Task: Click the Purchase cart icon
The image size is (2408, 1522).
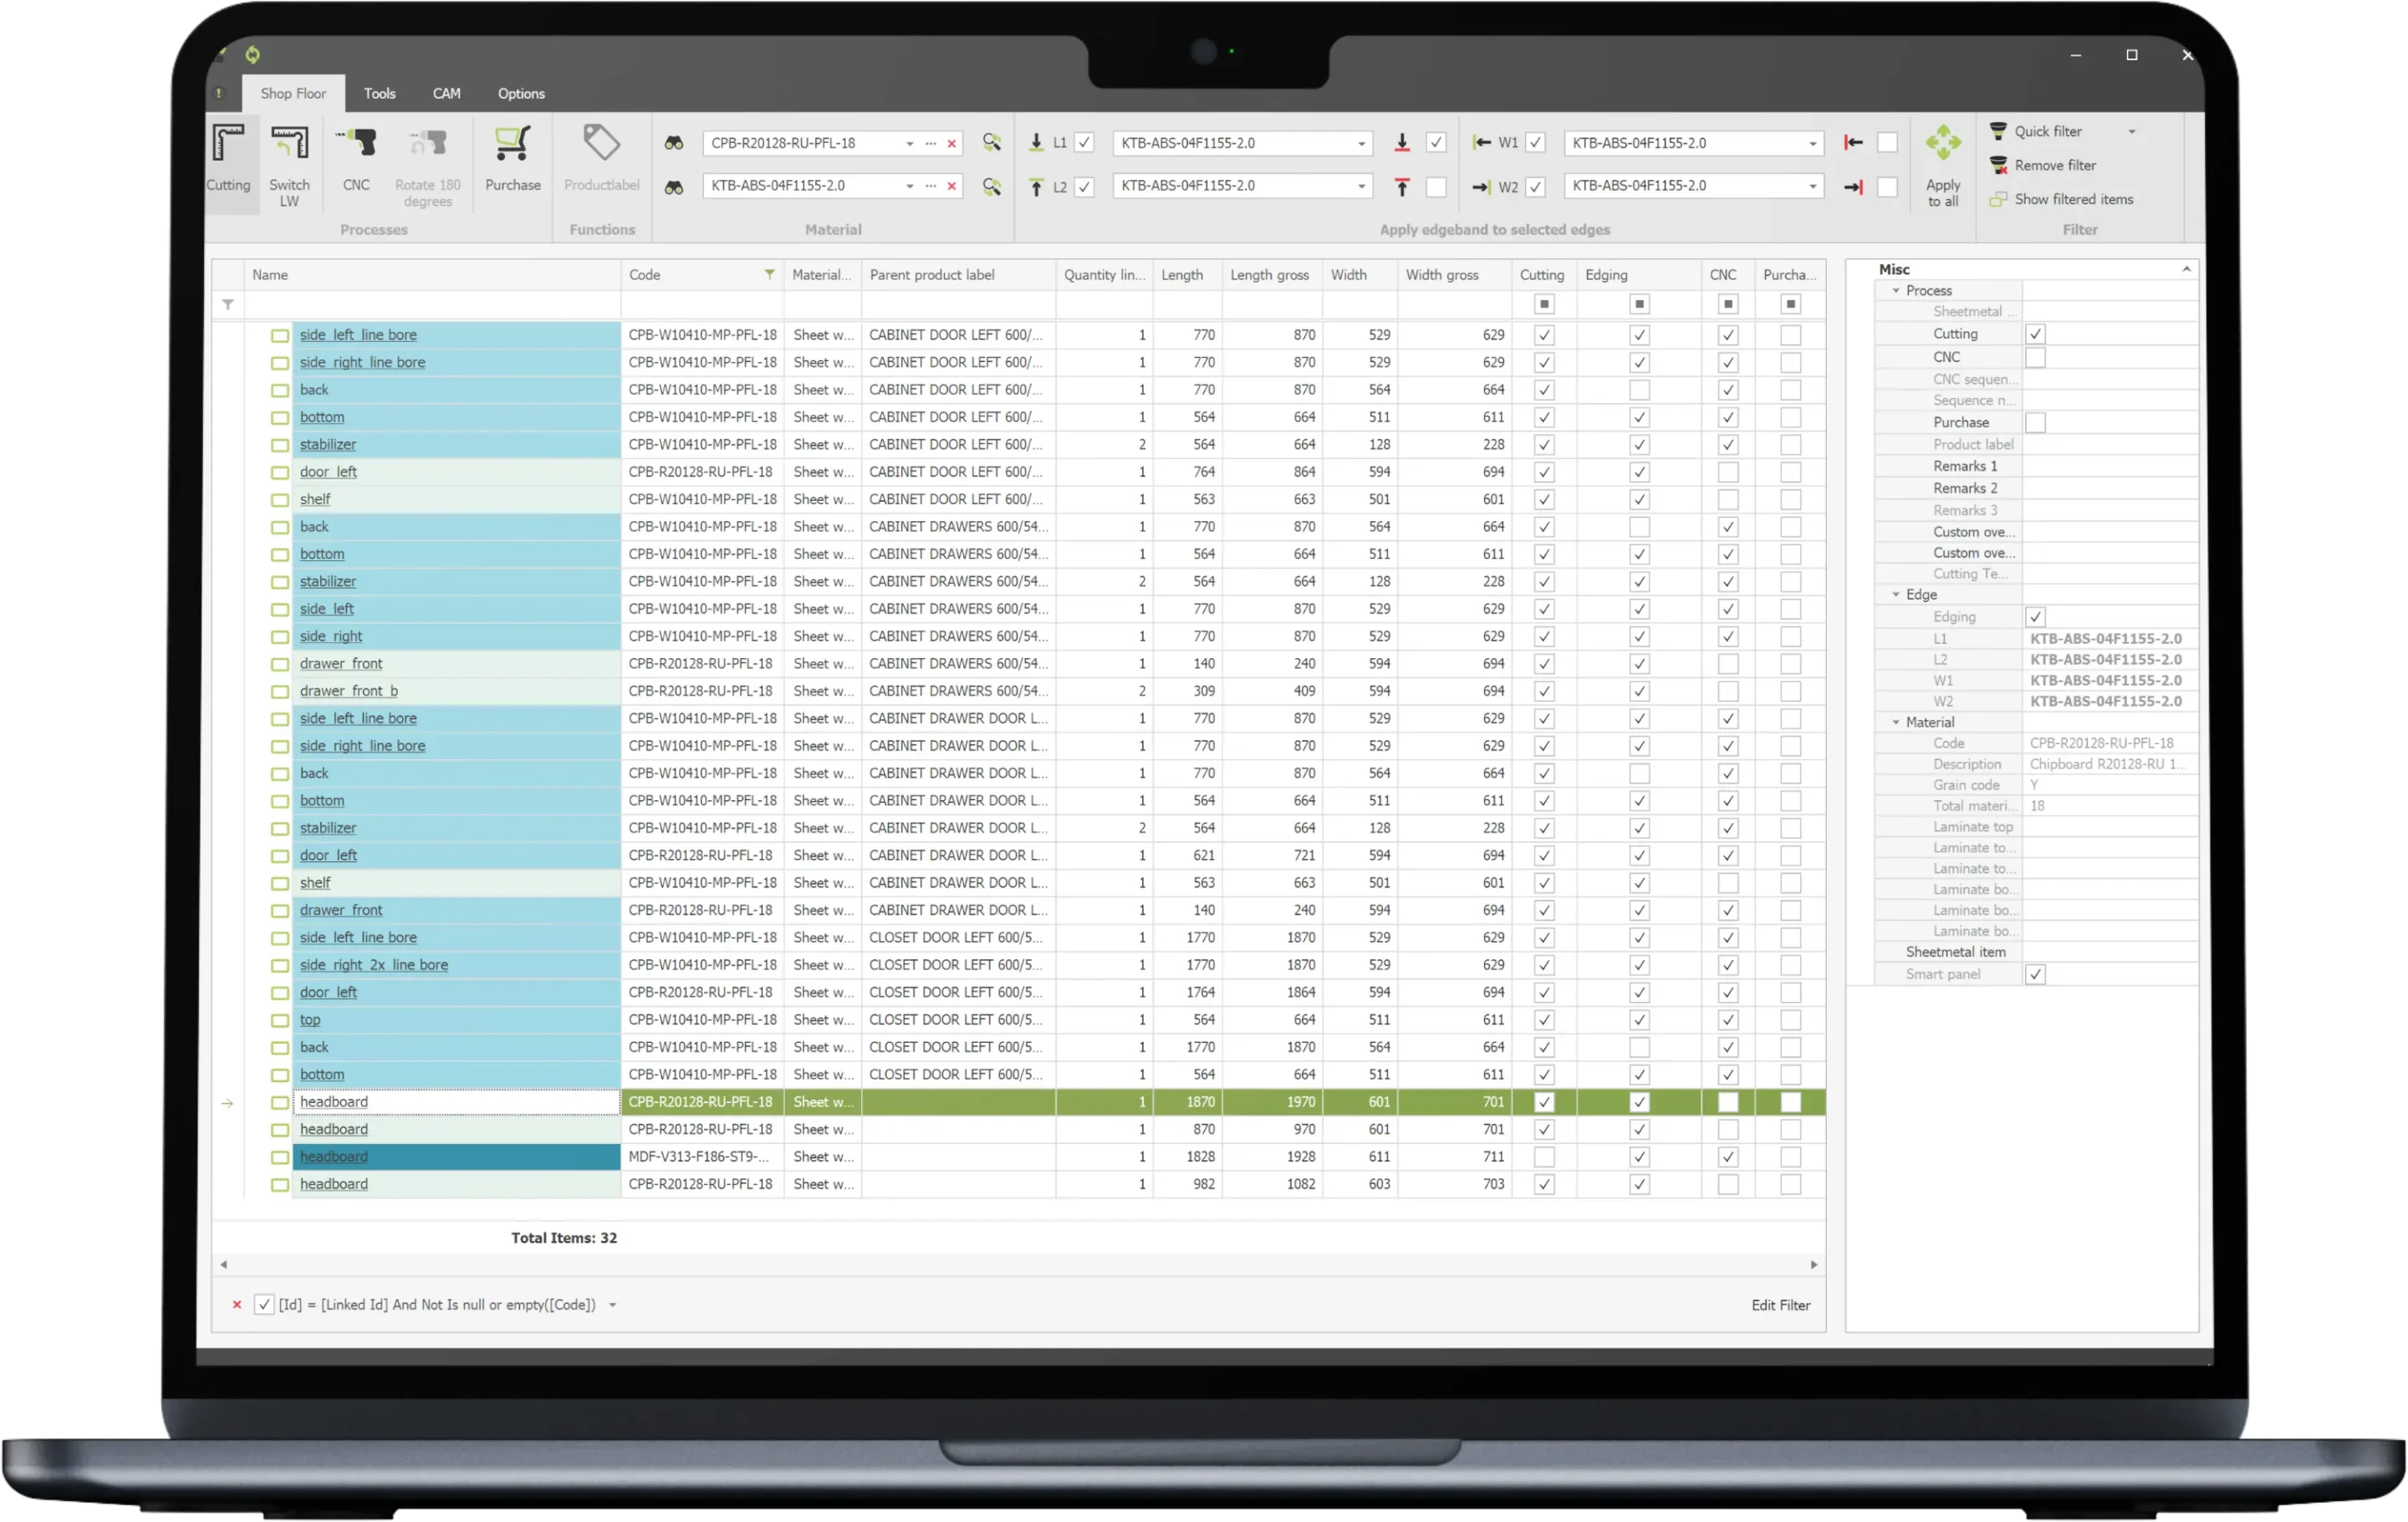Action: (512, 145)
